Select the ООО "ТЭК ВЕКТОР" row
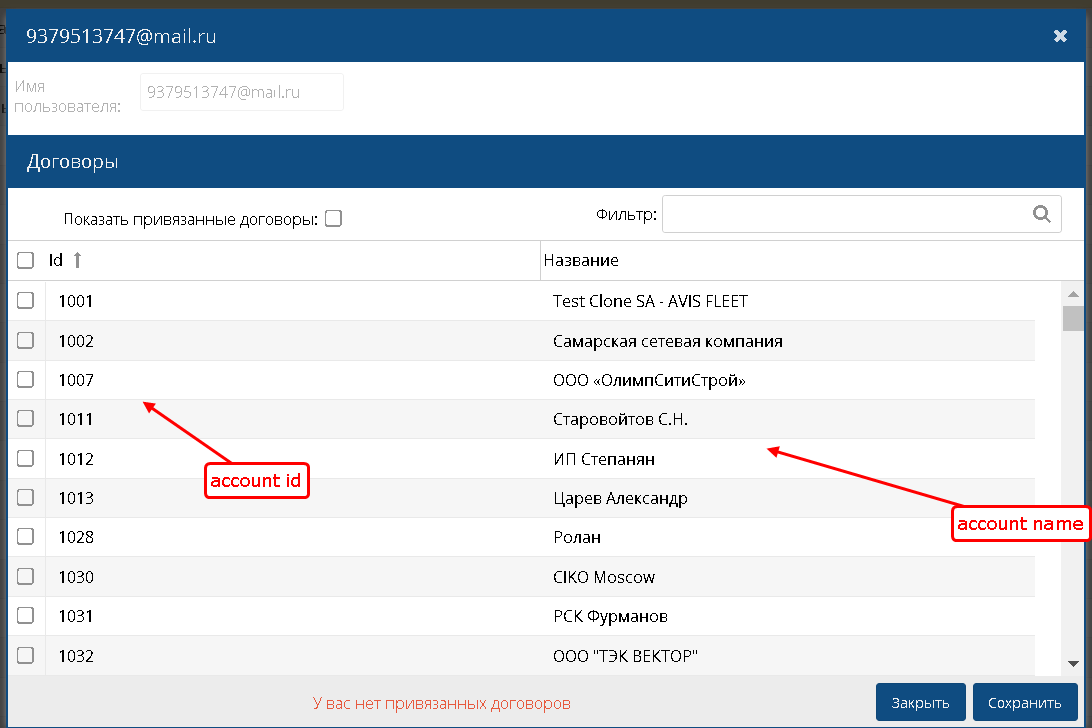The height and width of the screenshot is (728, 1092). coord(625,656)
